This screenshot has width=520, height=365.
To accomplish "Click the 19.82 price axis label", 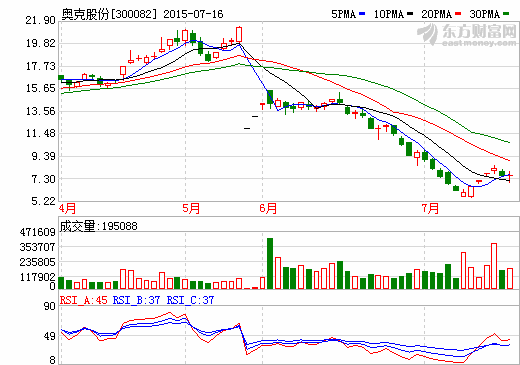I will click(x=41, y=43).
